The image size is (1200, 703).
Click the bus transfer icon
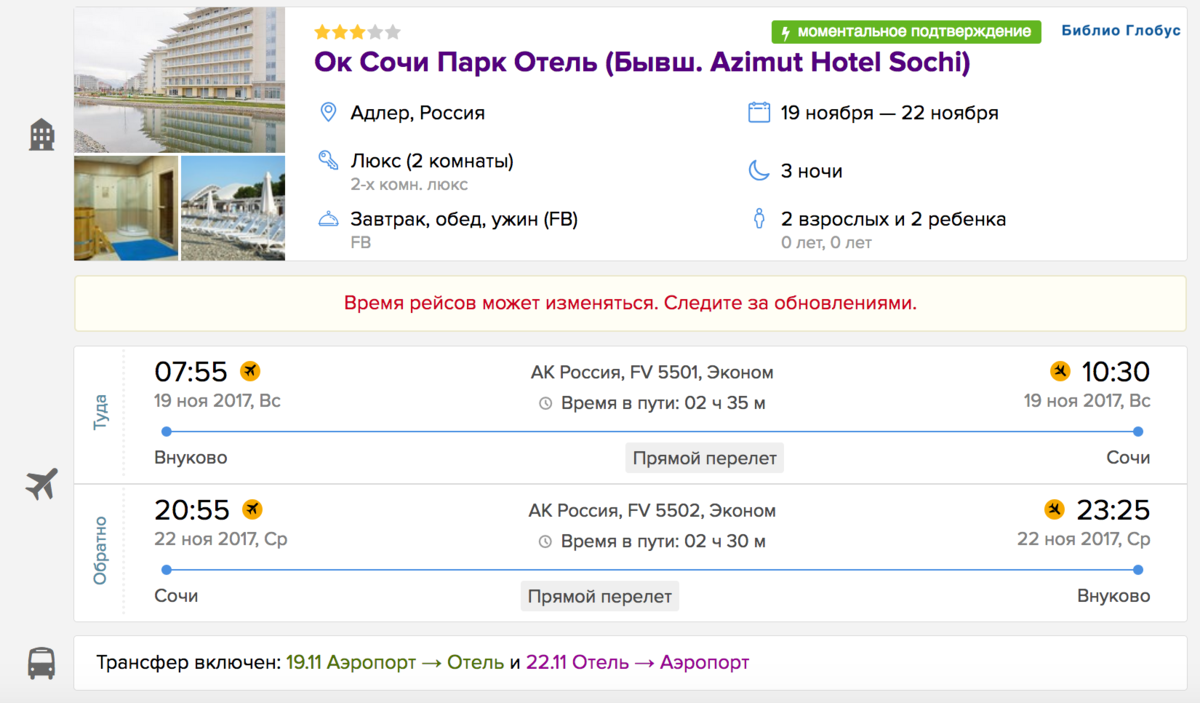point(41,662)
